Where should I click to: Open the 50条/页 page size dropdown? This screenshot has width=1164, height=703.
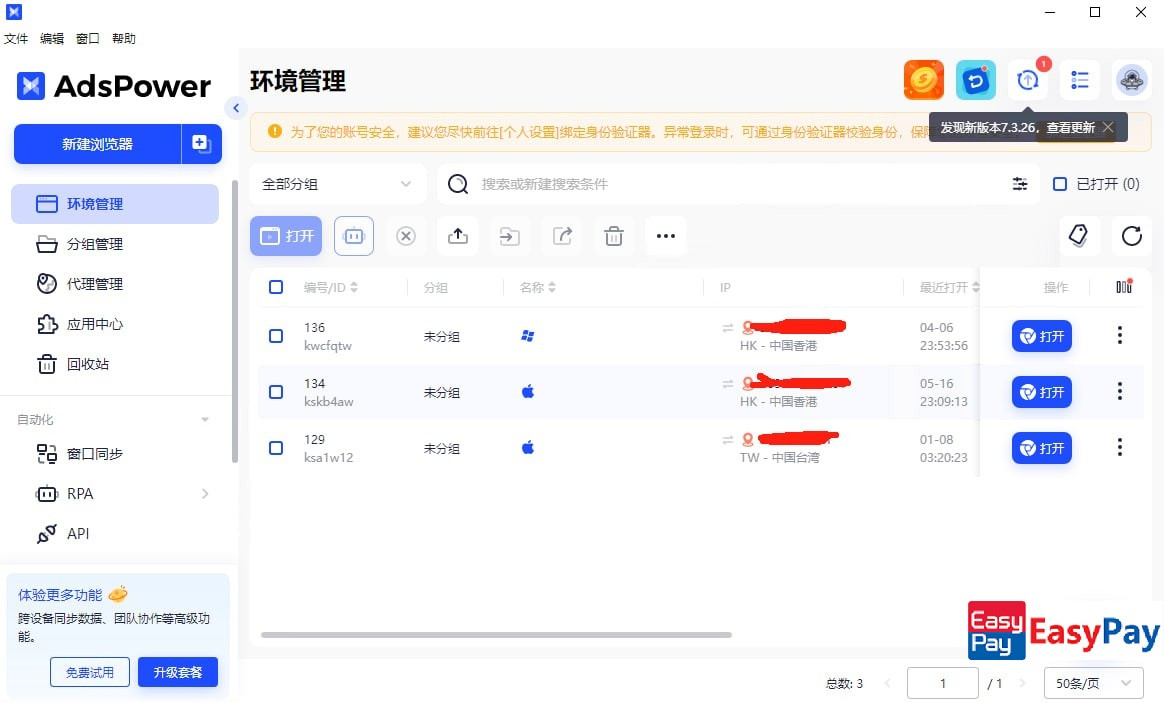1093,683
